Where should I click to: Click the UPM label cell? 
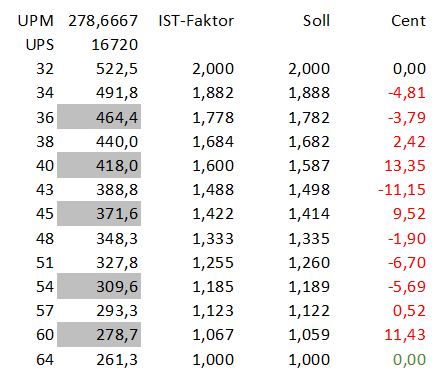coord(36,21)
